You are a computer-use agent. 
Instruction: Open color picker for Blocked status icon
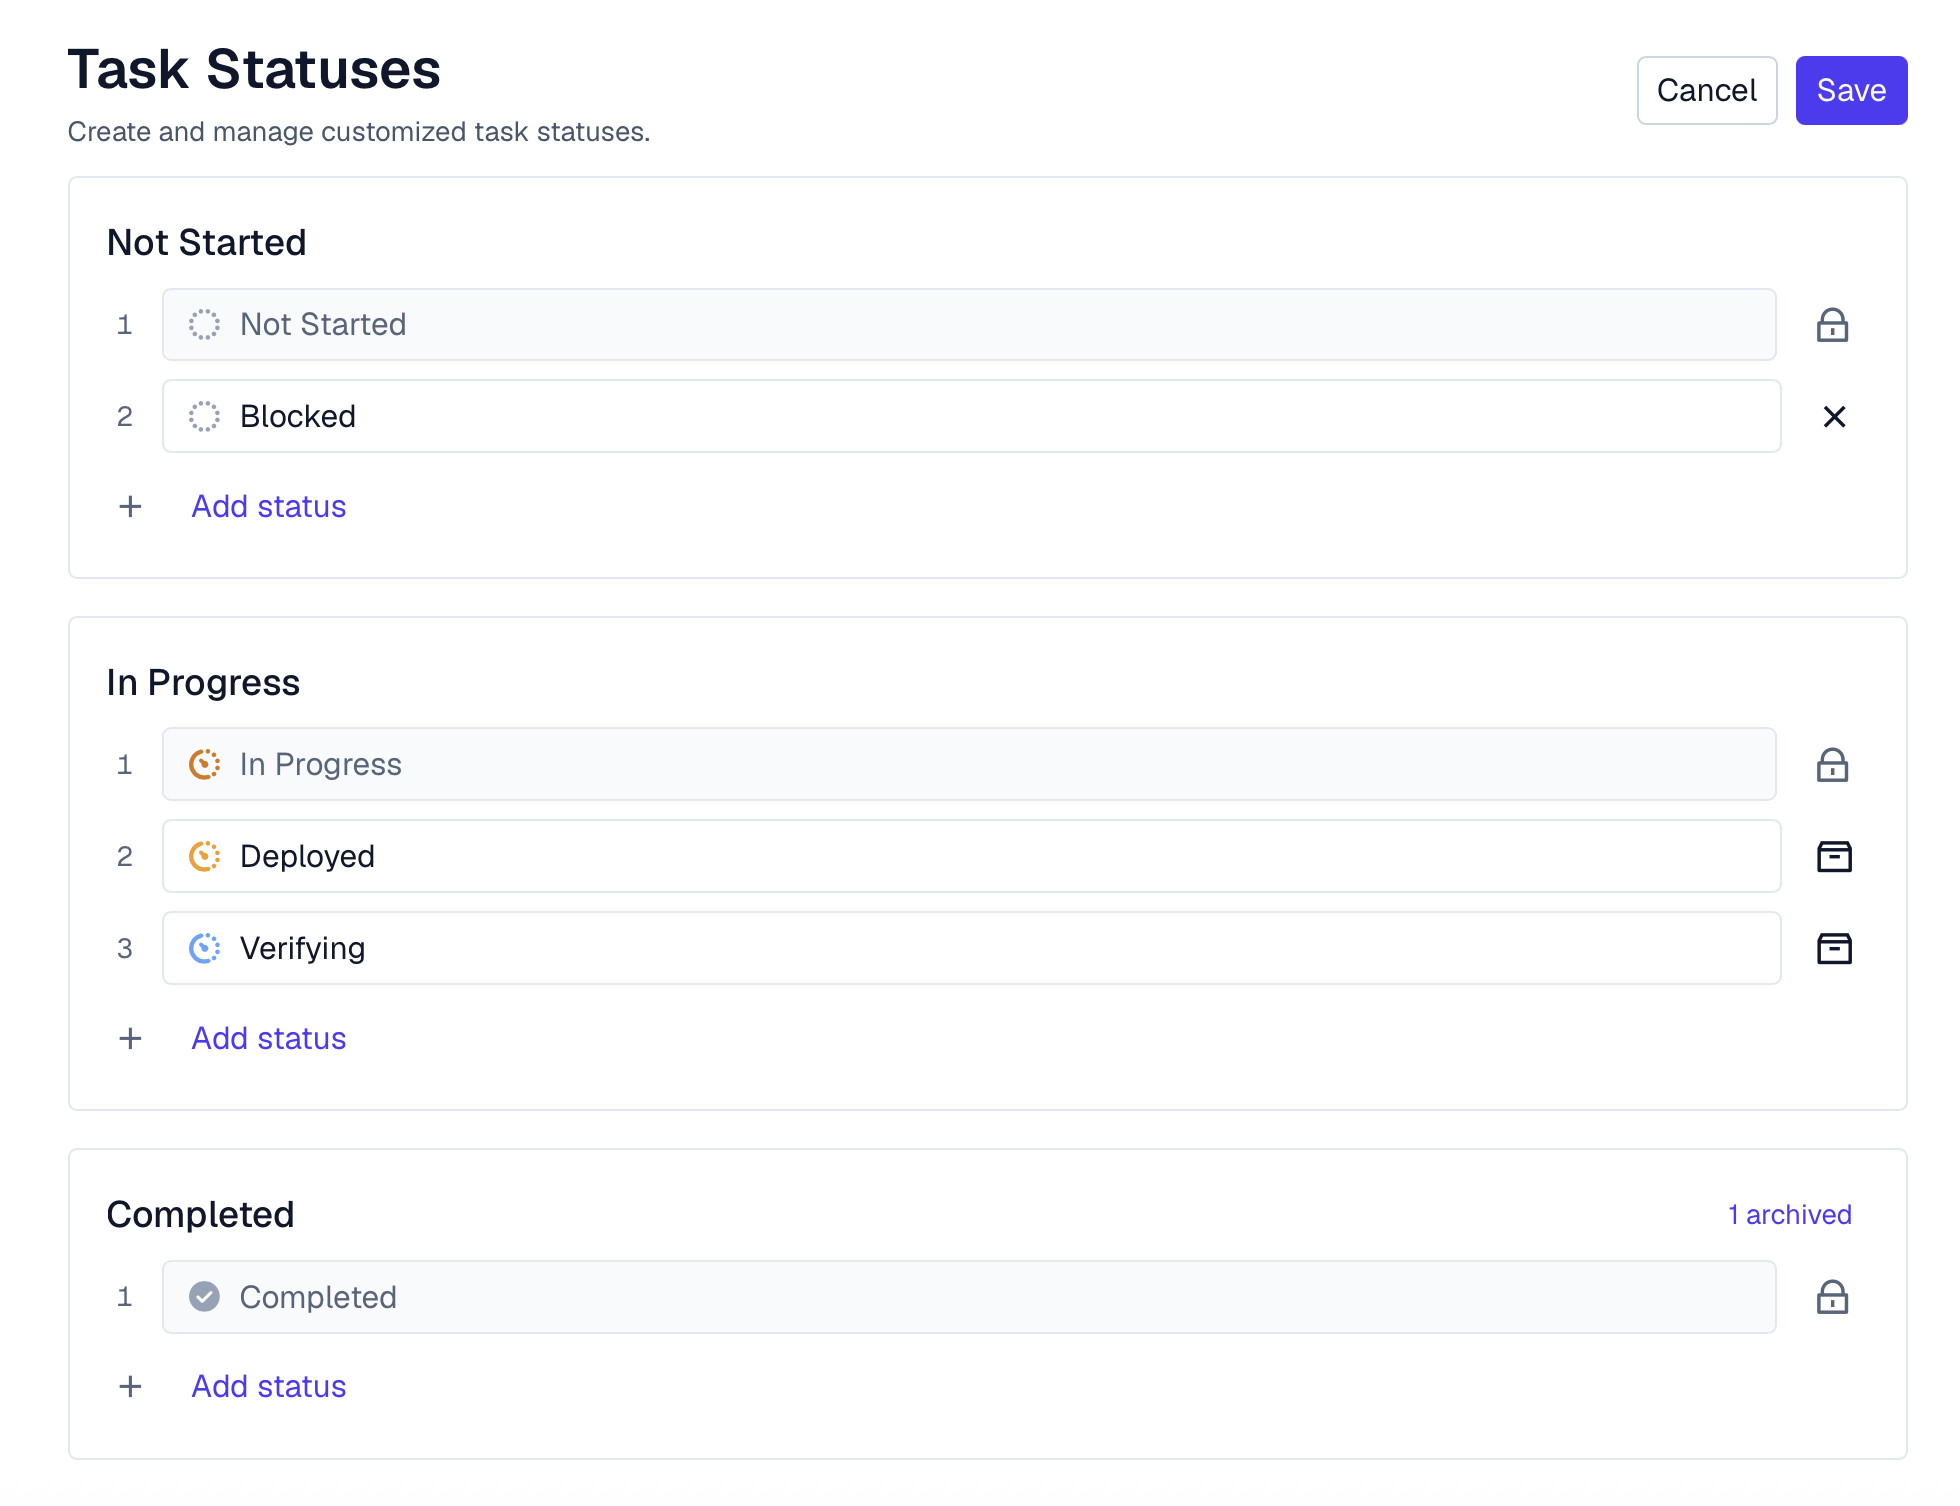point(204,417)
